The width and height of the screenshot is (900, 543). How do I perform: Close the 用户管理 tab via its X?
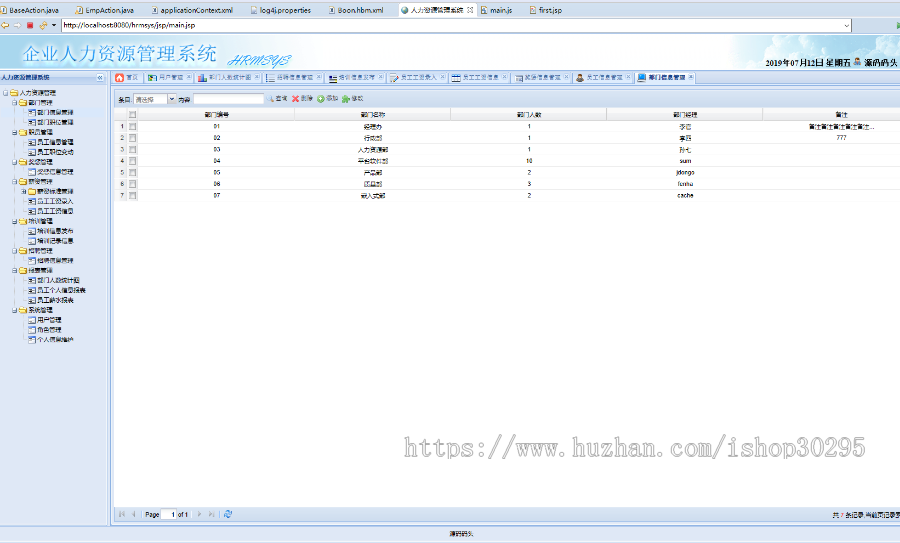(x=188, y=77)
